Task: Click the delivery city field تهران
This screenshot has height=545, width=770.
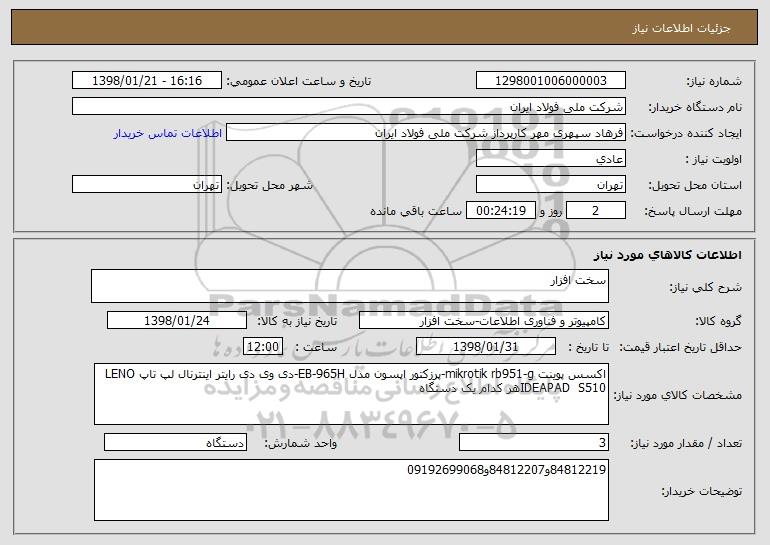Action: [x=147, y=185]
